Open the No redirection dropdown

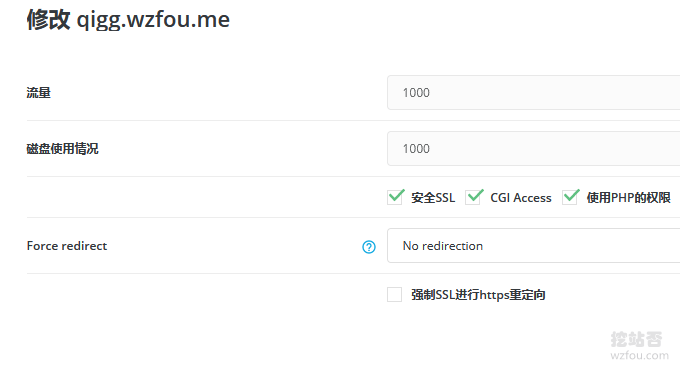click(533, 246)
